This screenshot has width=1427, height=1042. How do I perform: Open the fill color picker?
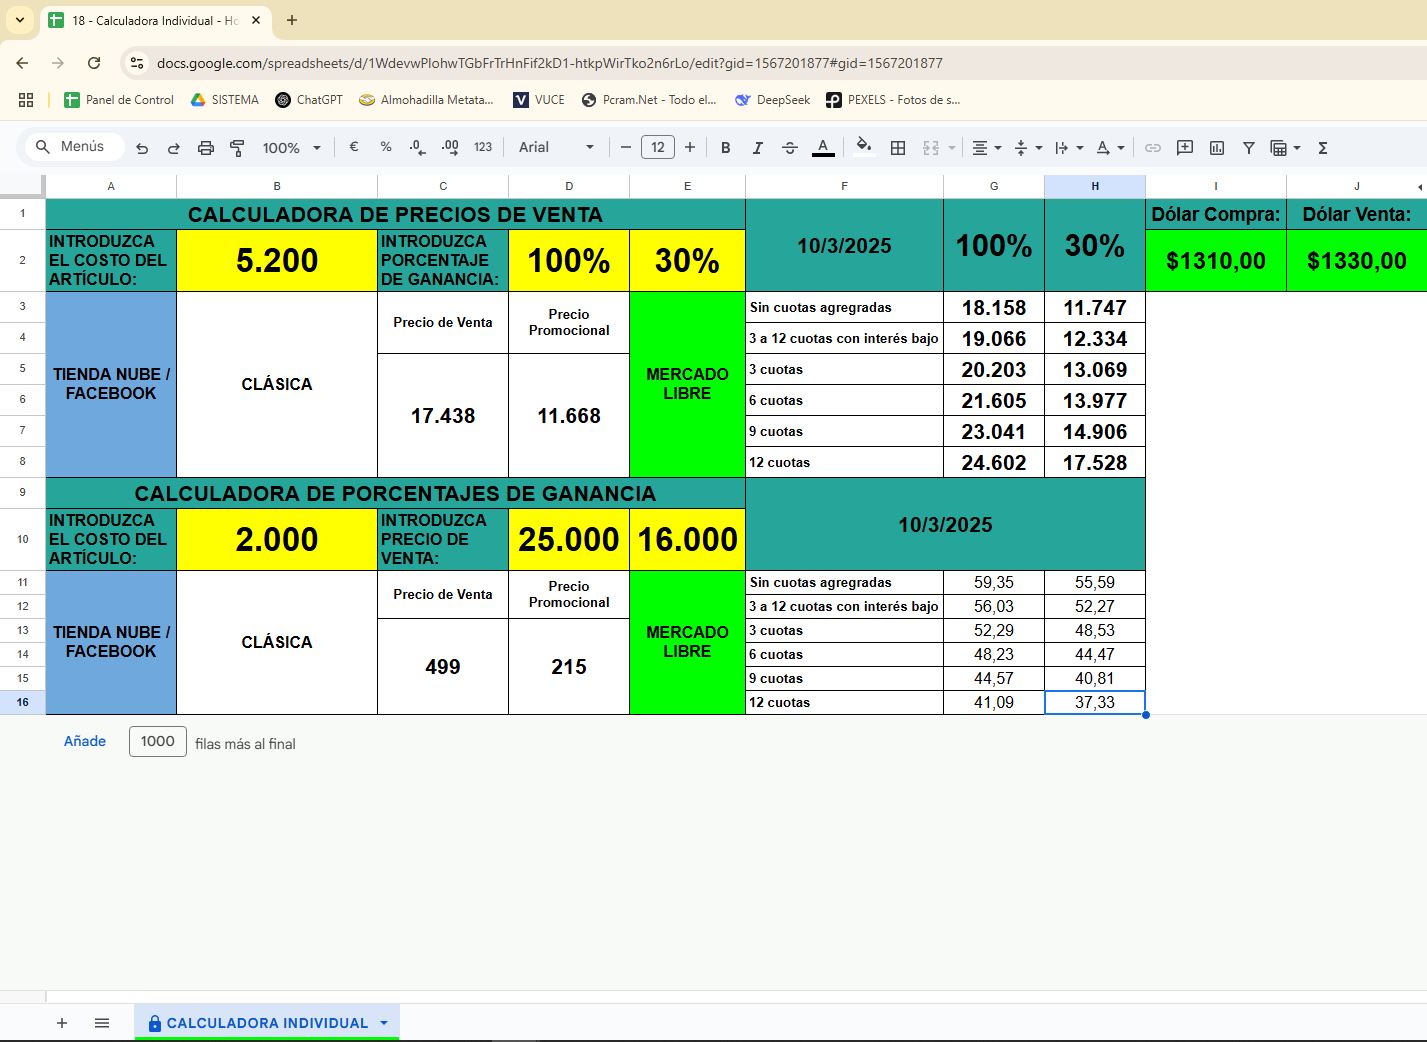point(864,147)
